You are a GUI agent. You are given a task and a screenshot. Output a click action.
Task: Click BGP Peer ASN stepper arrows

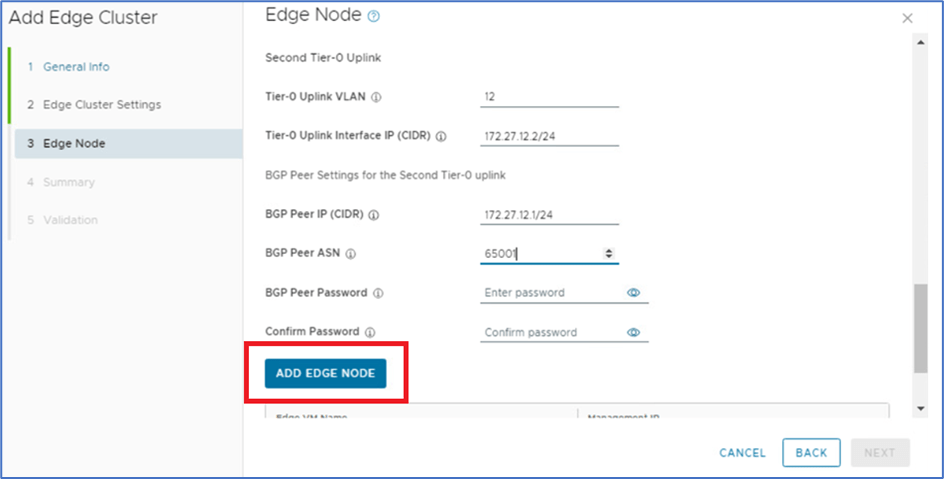pos(609,254)
